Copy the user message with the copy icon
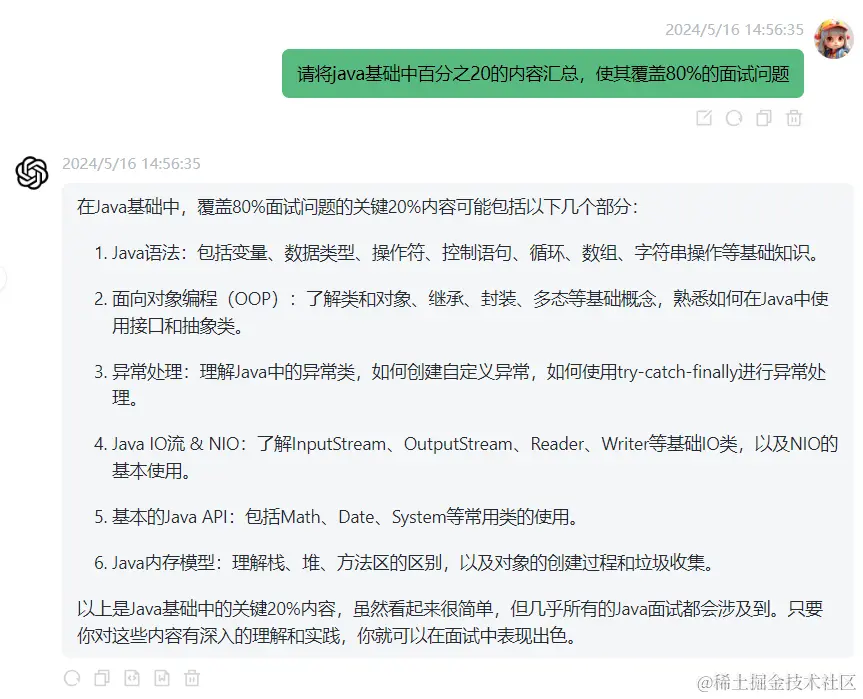This screenshot has width=863, height=699. point(764,118)
